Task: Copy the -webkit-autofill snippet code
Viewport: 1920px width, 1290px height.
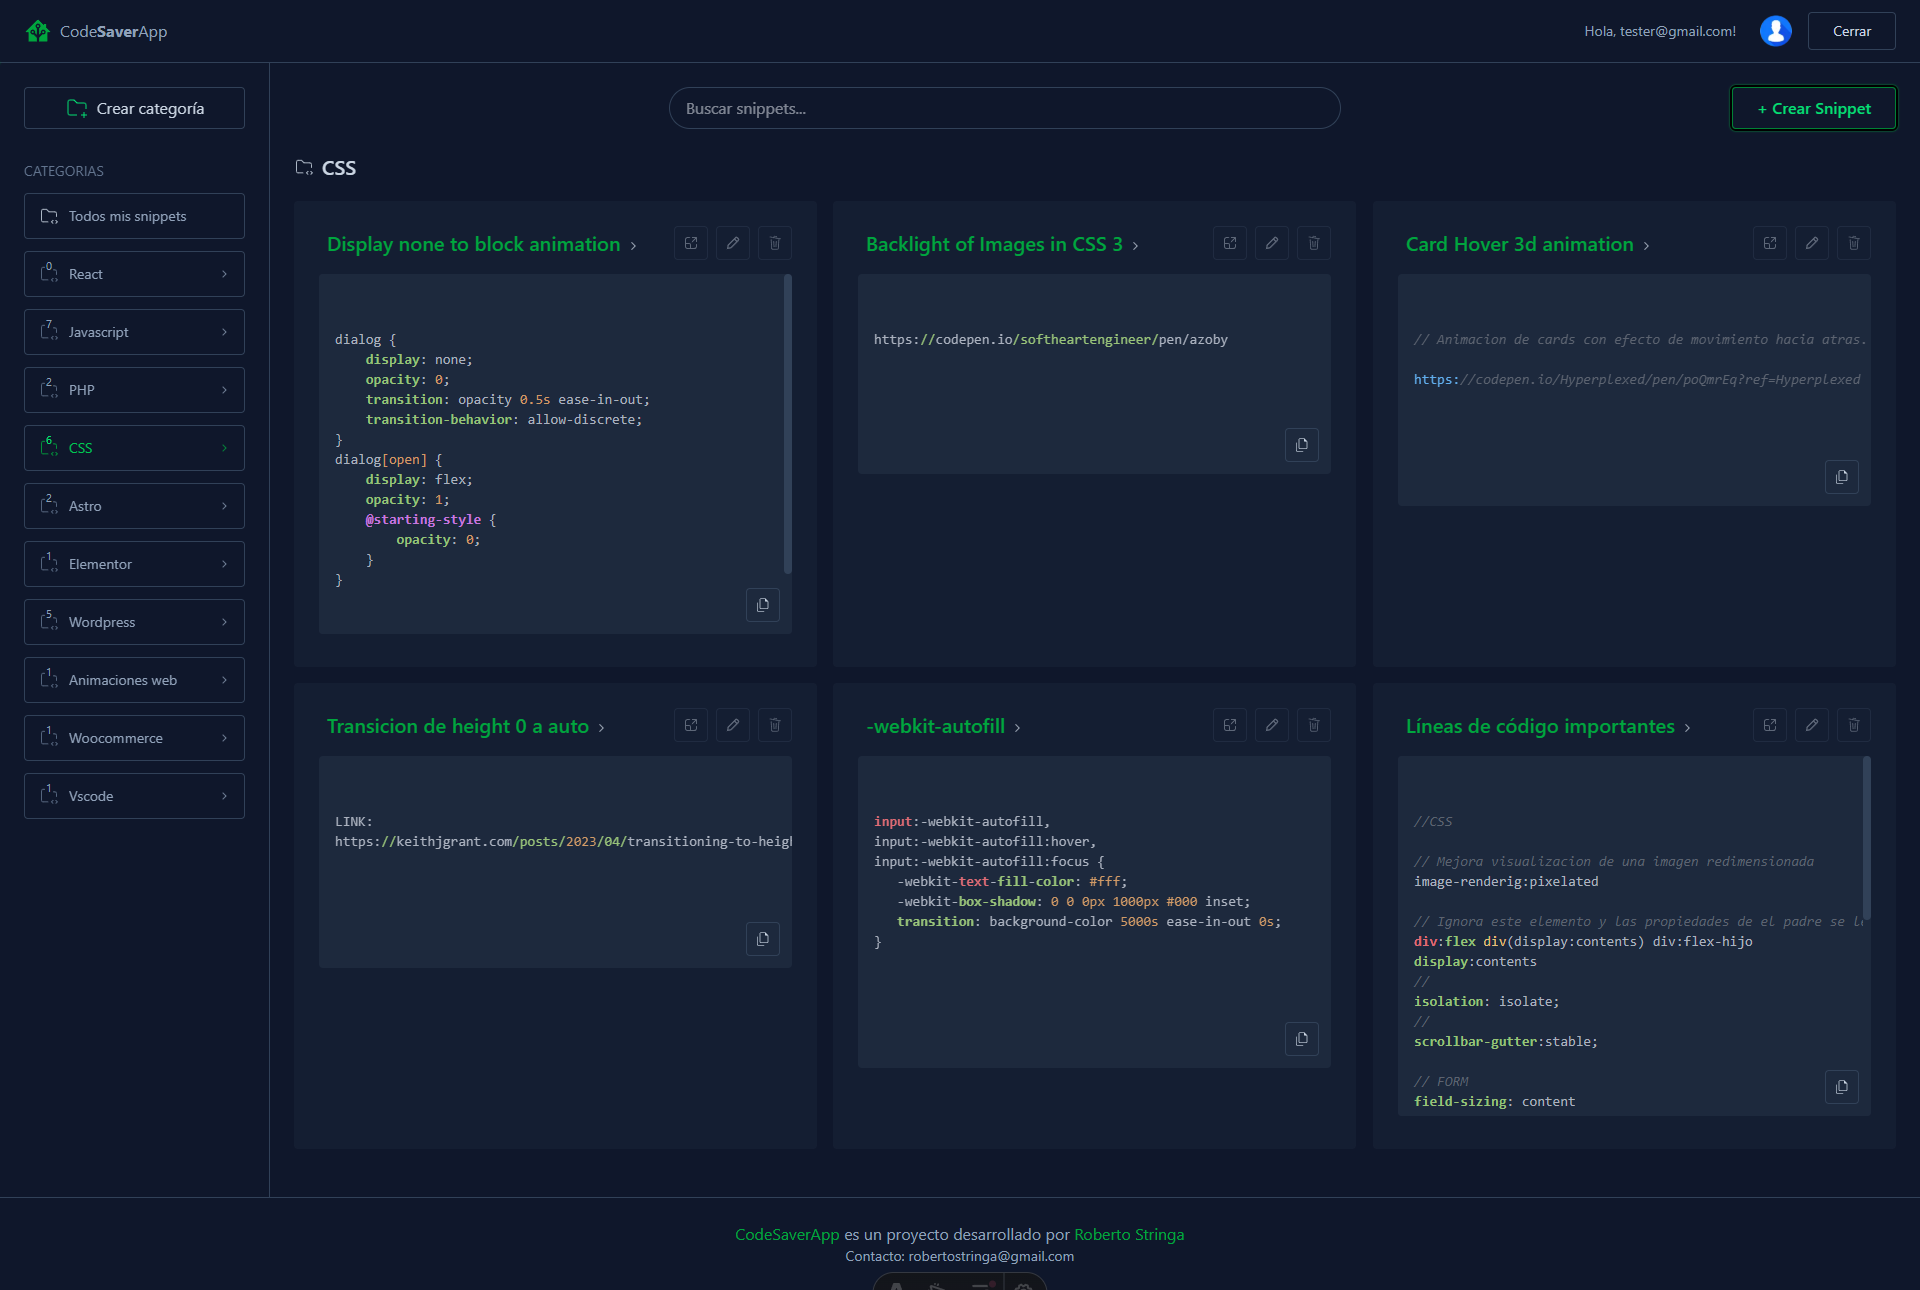Action: coord(1302,1039)
